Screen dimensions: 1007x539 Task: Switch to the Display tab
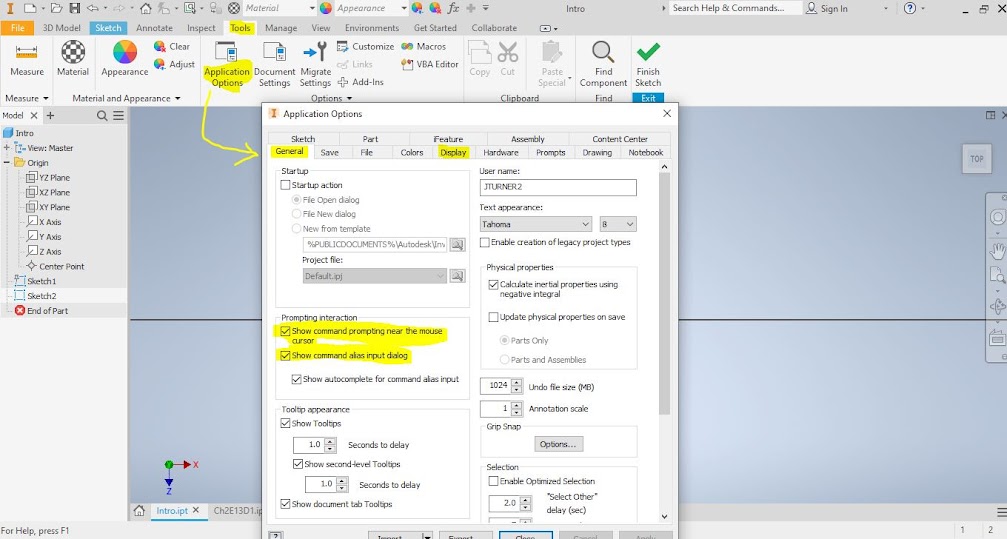pos(453,152)
